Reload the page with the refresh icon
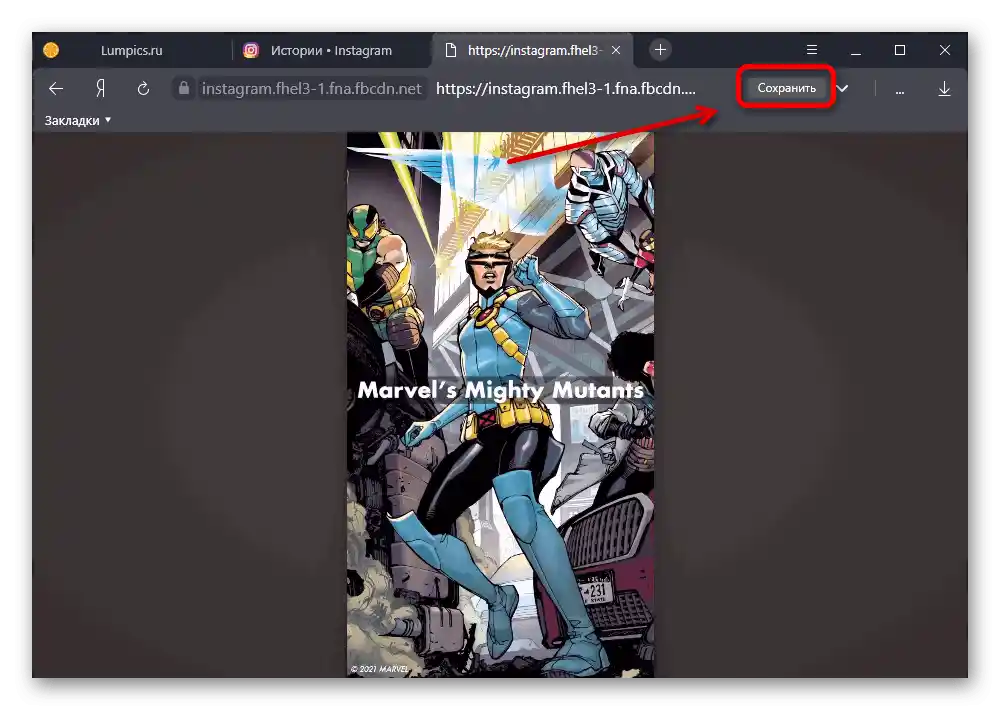The height and width of the screenshot is (710, 1000). coord(143,89)
